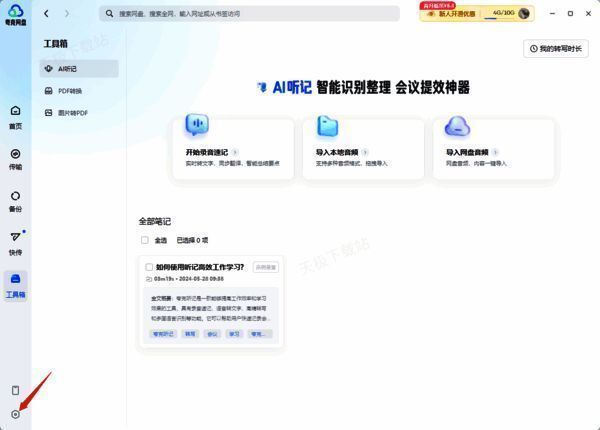600x430 pixels.
Task: Select the 工具箱 toolbox sidebar icon
Action: coord(15,279)
